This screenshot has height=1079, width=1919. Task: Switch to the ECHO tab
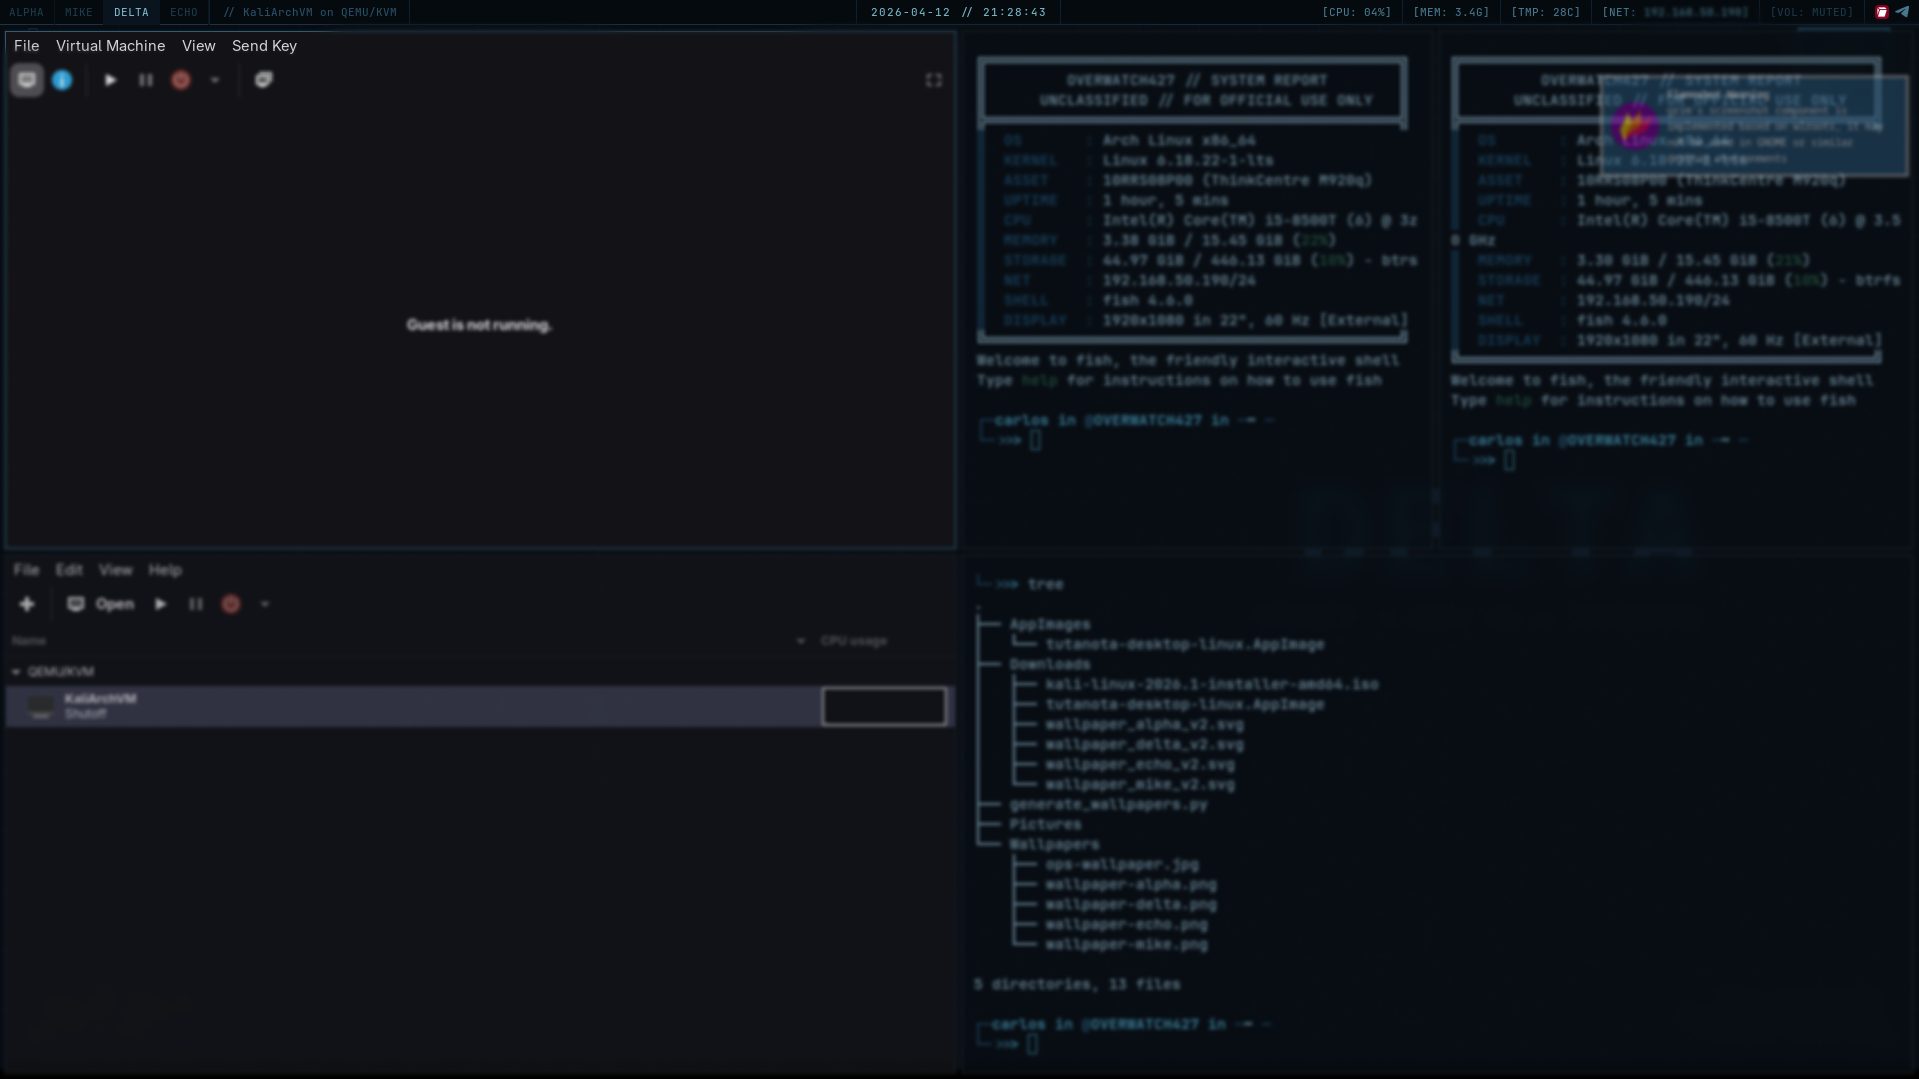pos(183,12)
